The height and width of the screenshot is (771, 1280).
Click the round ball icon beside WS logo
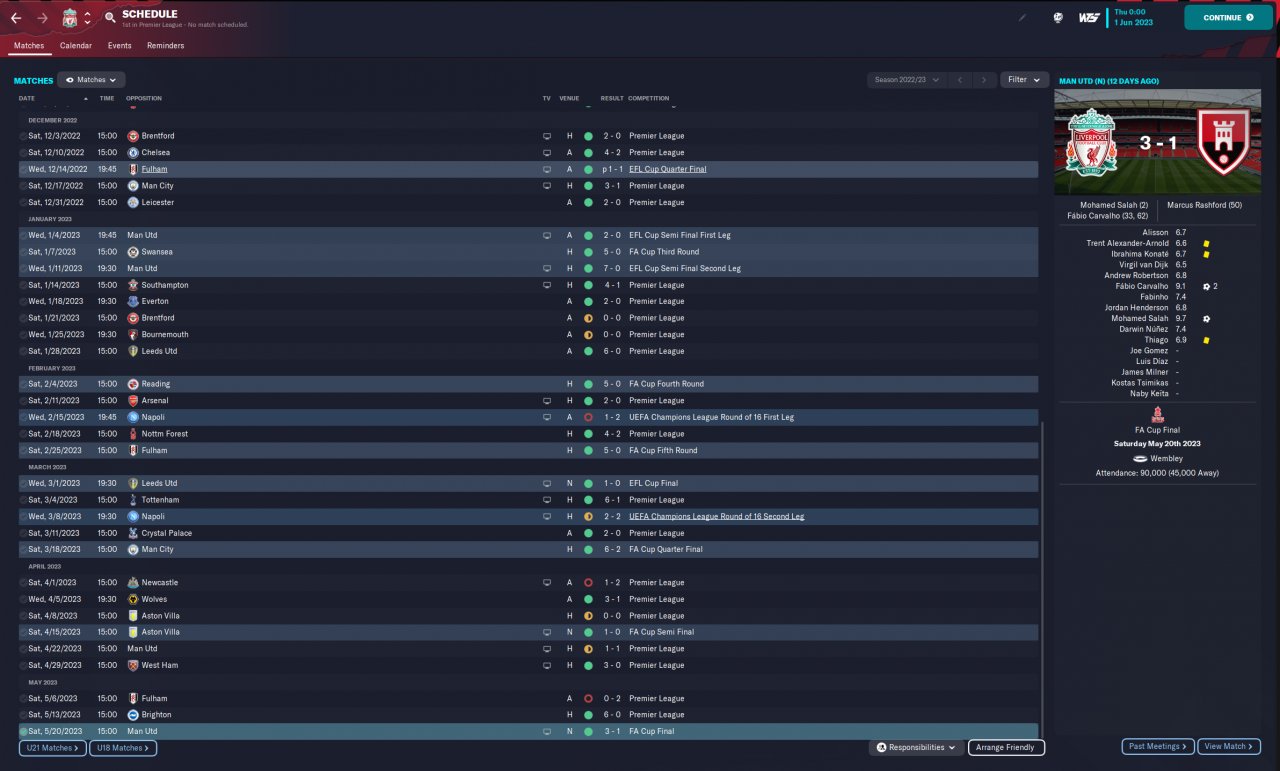(x=1058, y=17)
